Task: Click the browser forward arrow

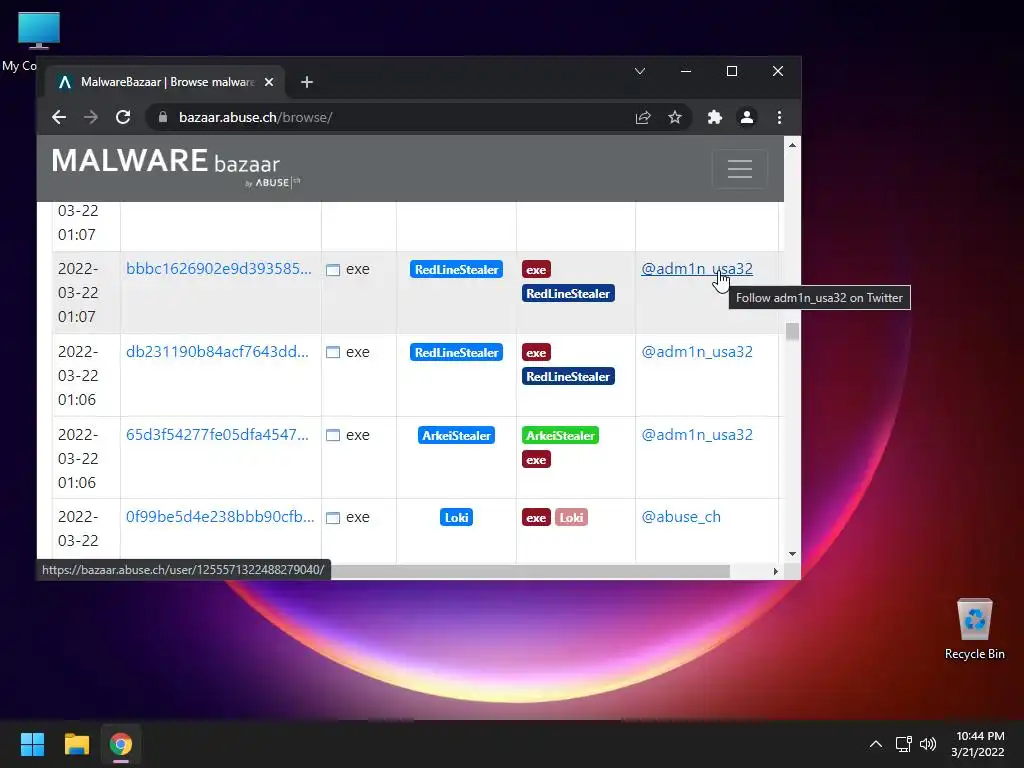Action: [x=91, y=118]
